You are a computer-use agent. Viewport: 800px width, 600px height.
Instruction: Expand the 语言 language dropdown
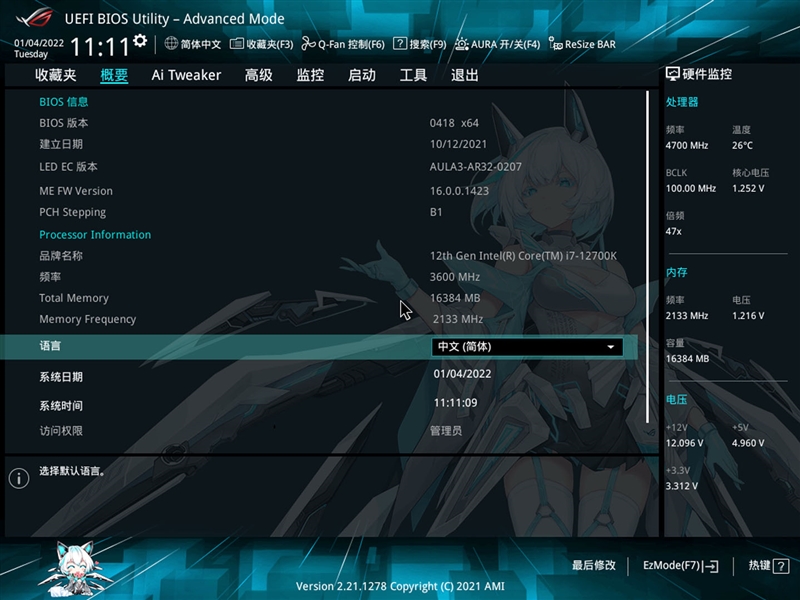(527, 347)
